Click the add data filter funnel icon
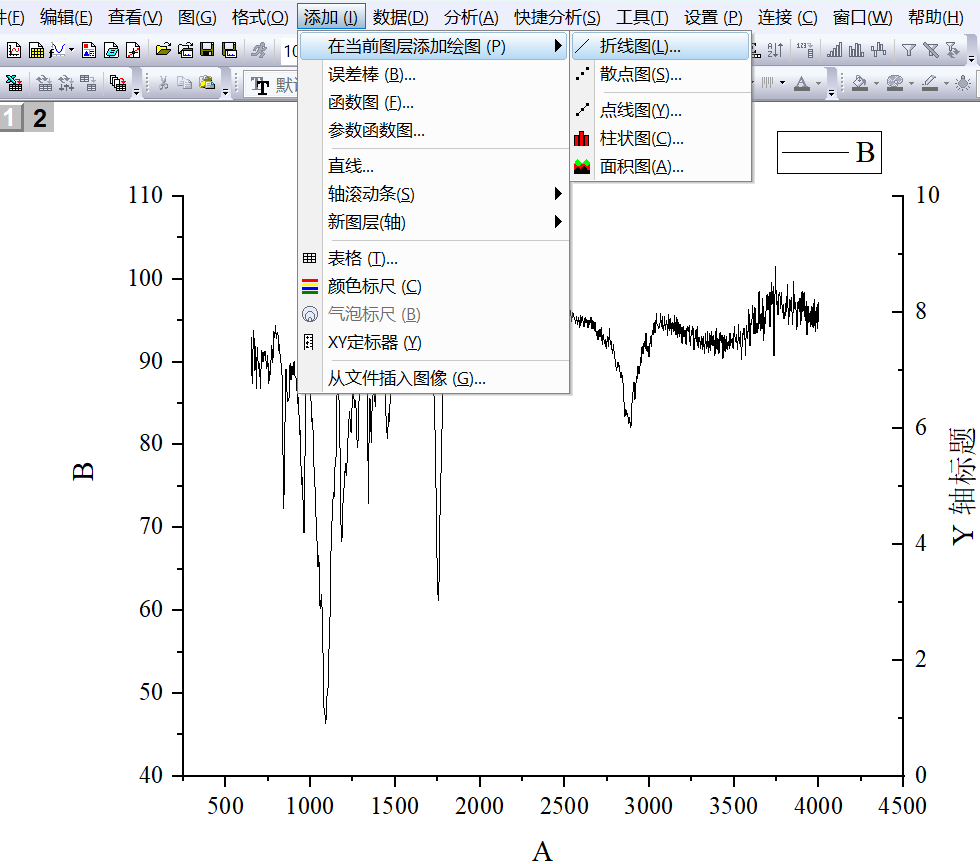This screenshot has width=980, height=864. pos(907,50)
